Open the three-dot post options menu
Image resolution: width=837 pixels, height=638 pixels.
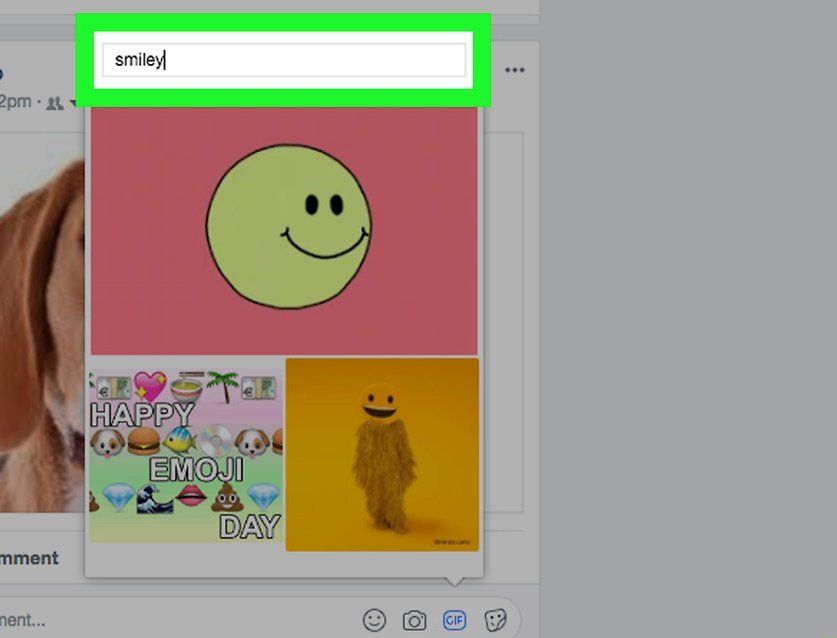[515, 70]
